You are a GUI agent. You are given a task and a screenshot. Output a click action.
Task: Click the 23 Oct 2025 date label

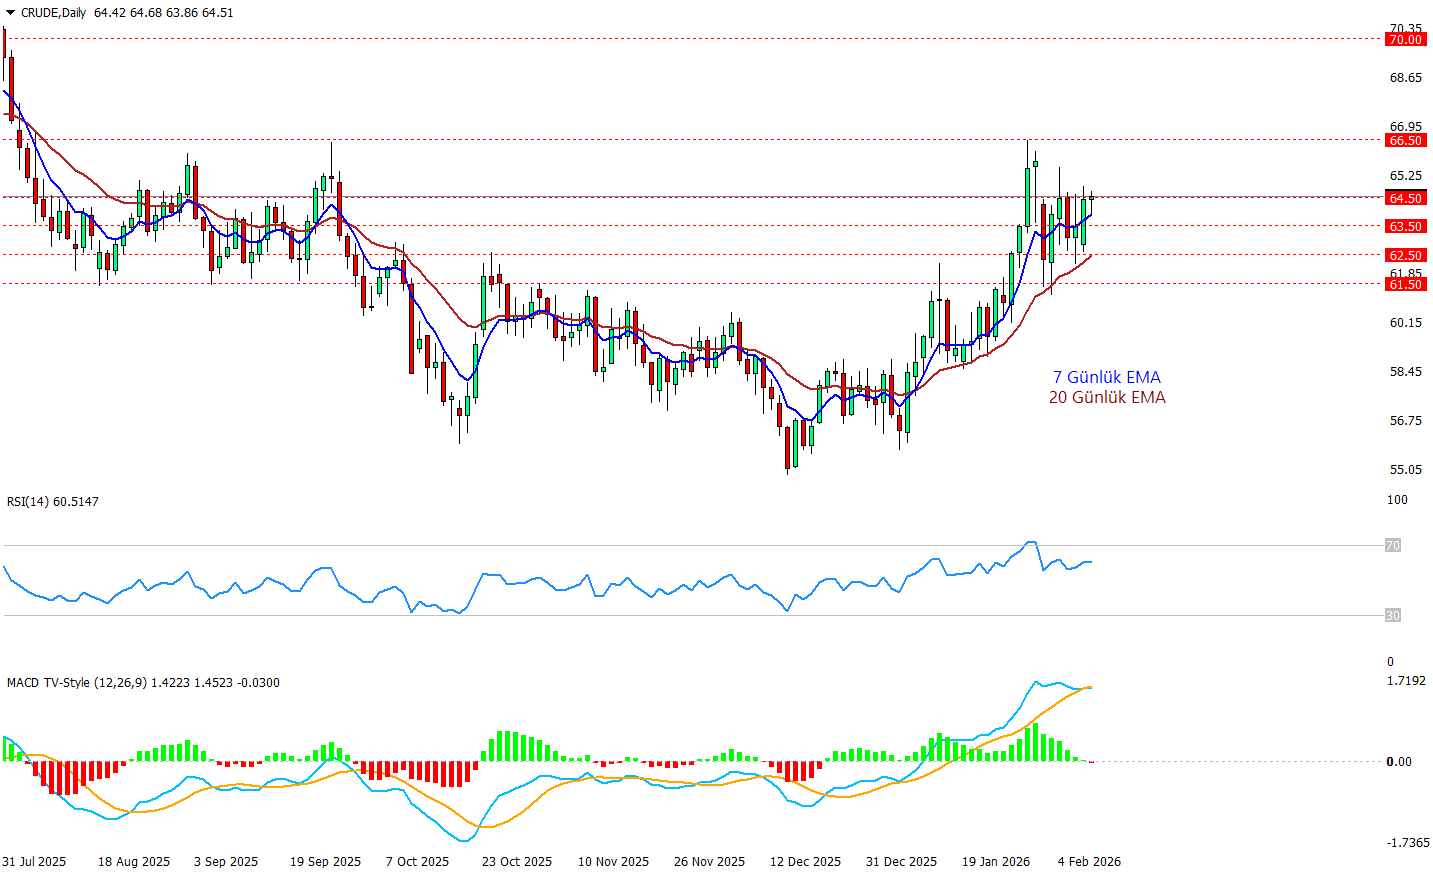coord(517,862)
